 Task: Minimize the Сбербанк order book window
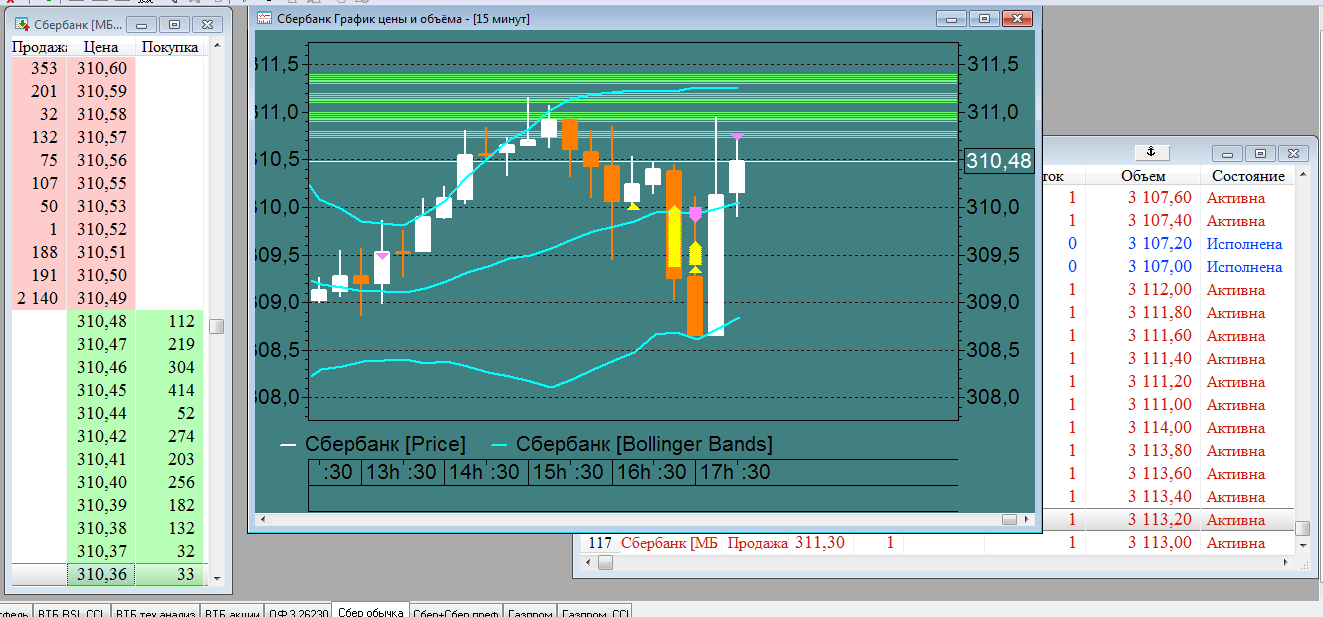[143, 23]
